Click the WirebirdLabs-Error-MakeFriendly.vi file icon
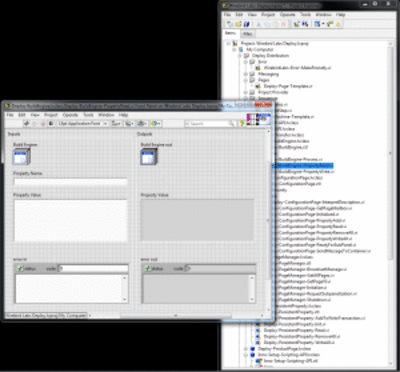Viewport: 400px width, 372px height. tap(258, 68)
